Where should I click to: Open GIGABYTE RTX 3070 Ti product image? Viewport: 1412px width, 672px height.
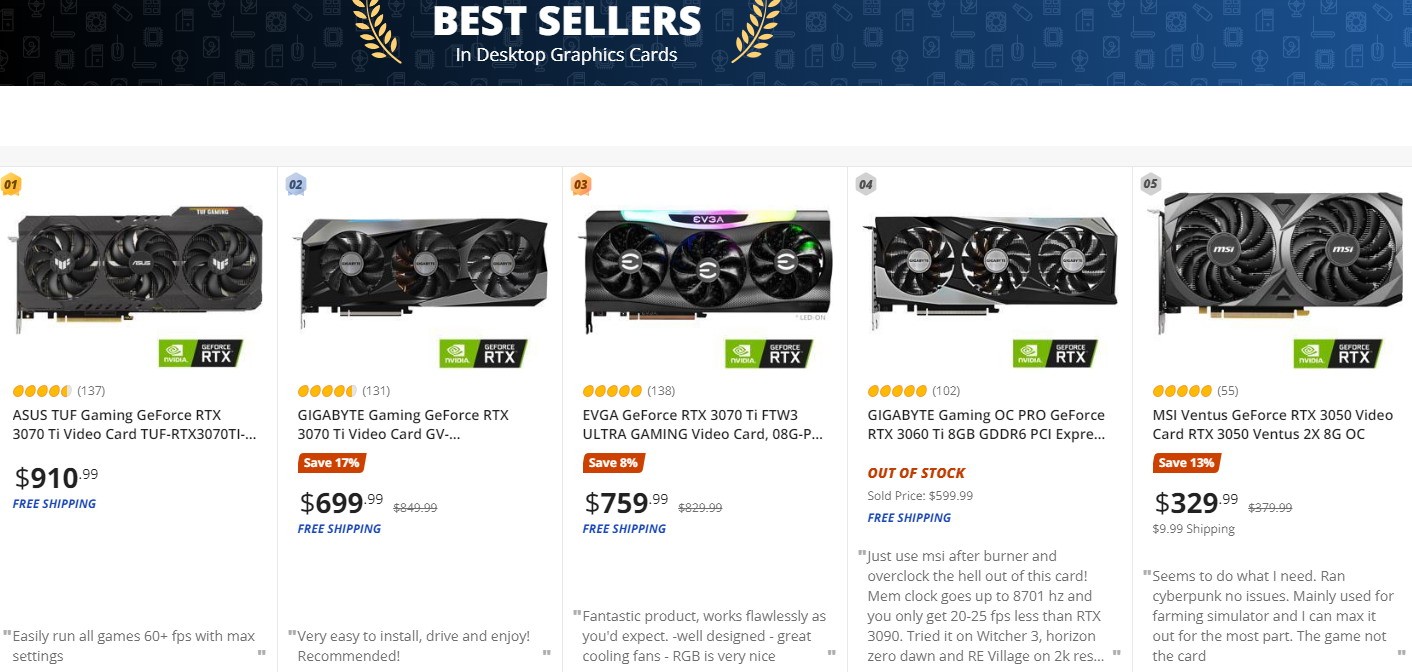click(x=421, y=264)
